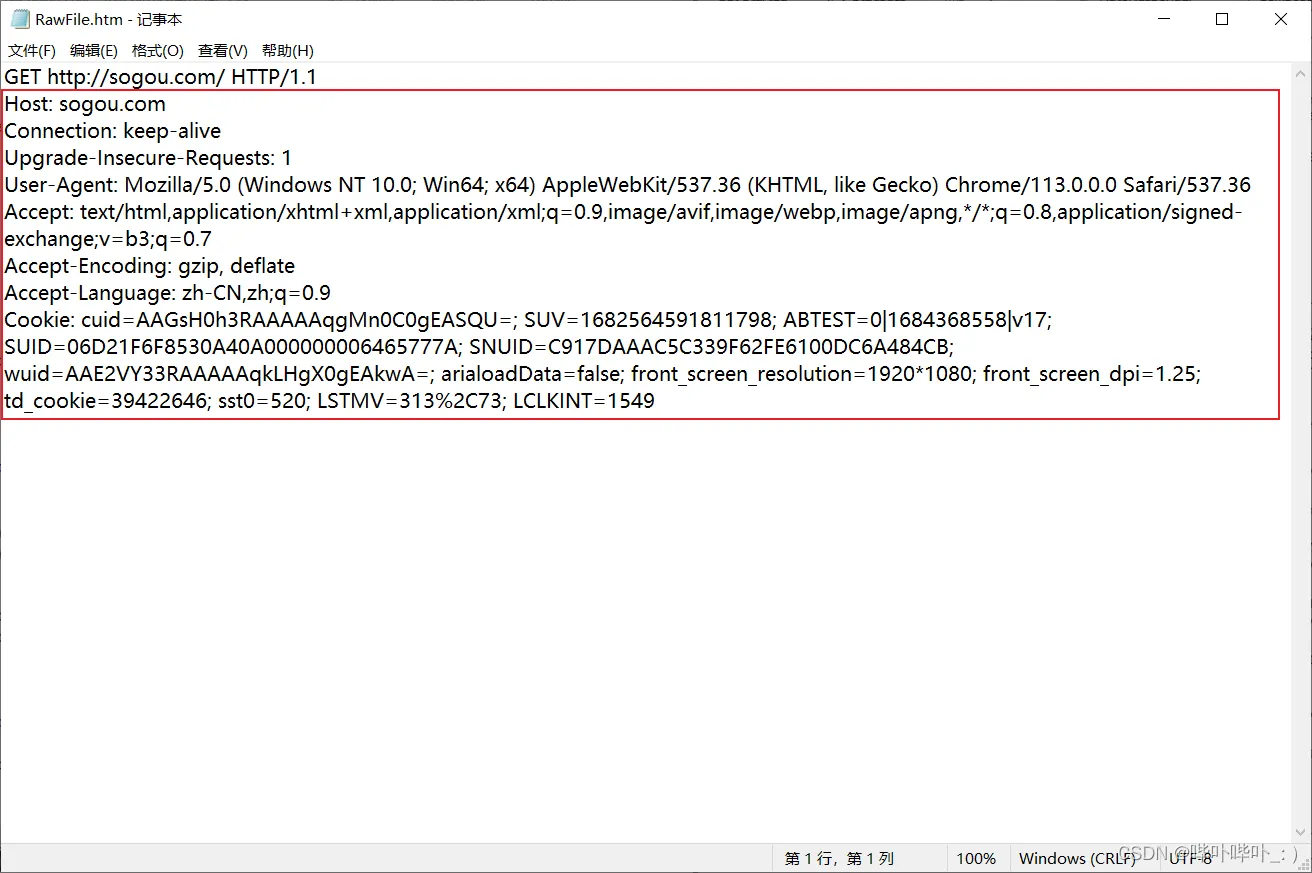Viewport: 1312px width, 873px height.
Task: Click the line starting with "wuid=AAE2VY33"
Action: coord(603,374)
